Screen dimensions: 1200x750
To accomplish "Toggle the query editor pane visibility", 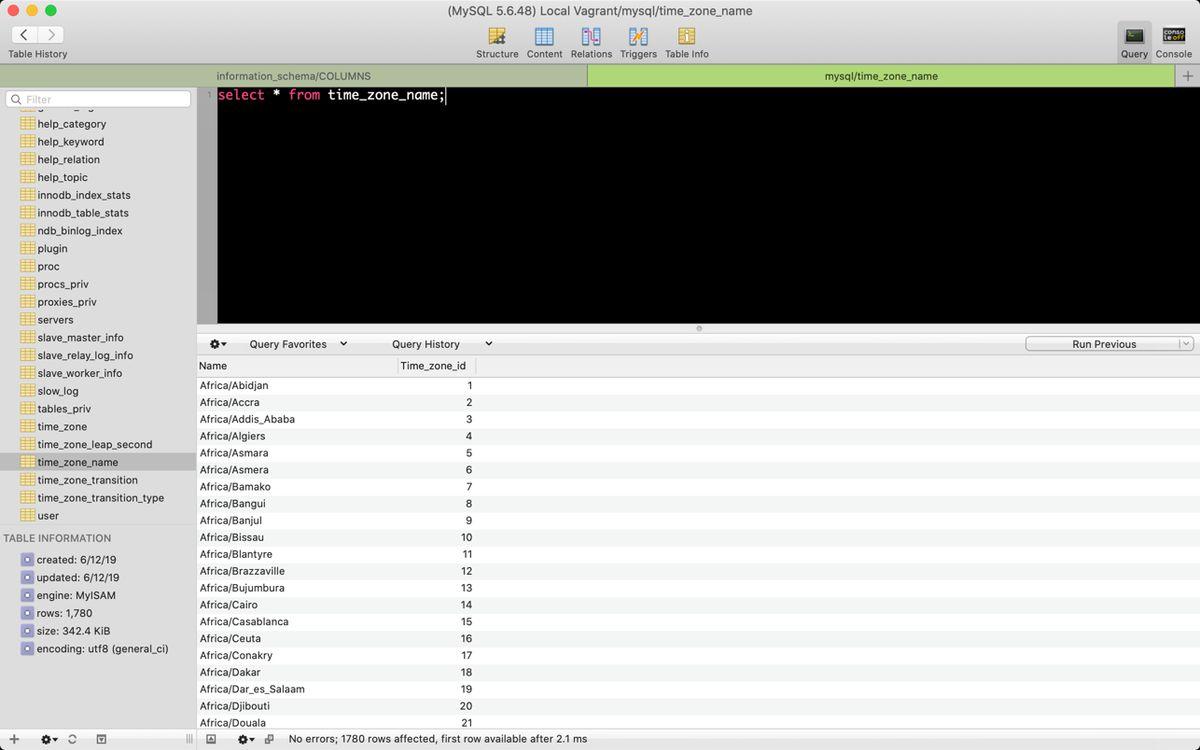I will coord(211,739).
